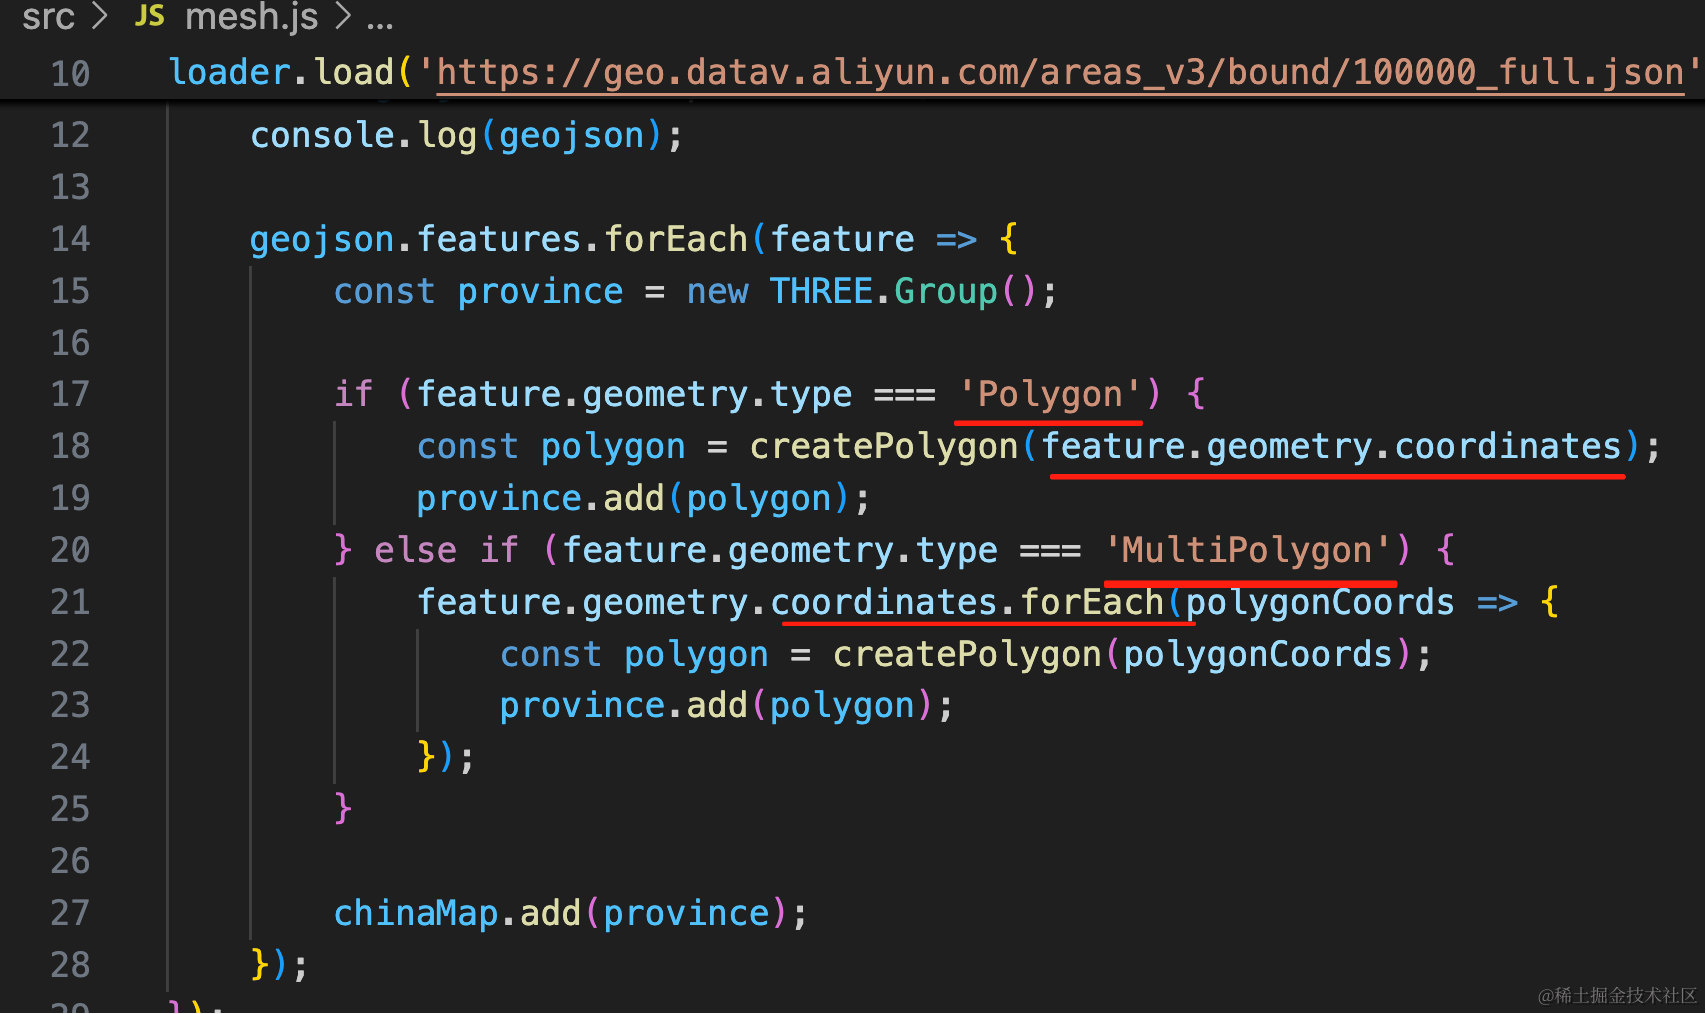Click 'polygon' argument on line 23
This screenshot has width=1706, height=1014.
pyautogui.click(x=842, y=706)
